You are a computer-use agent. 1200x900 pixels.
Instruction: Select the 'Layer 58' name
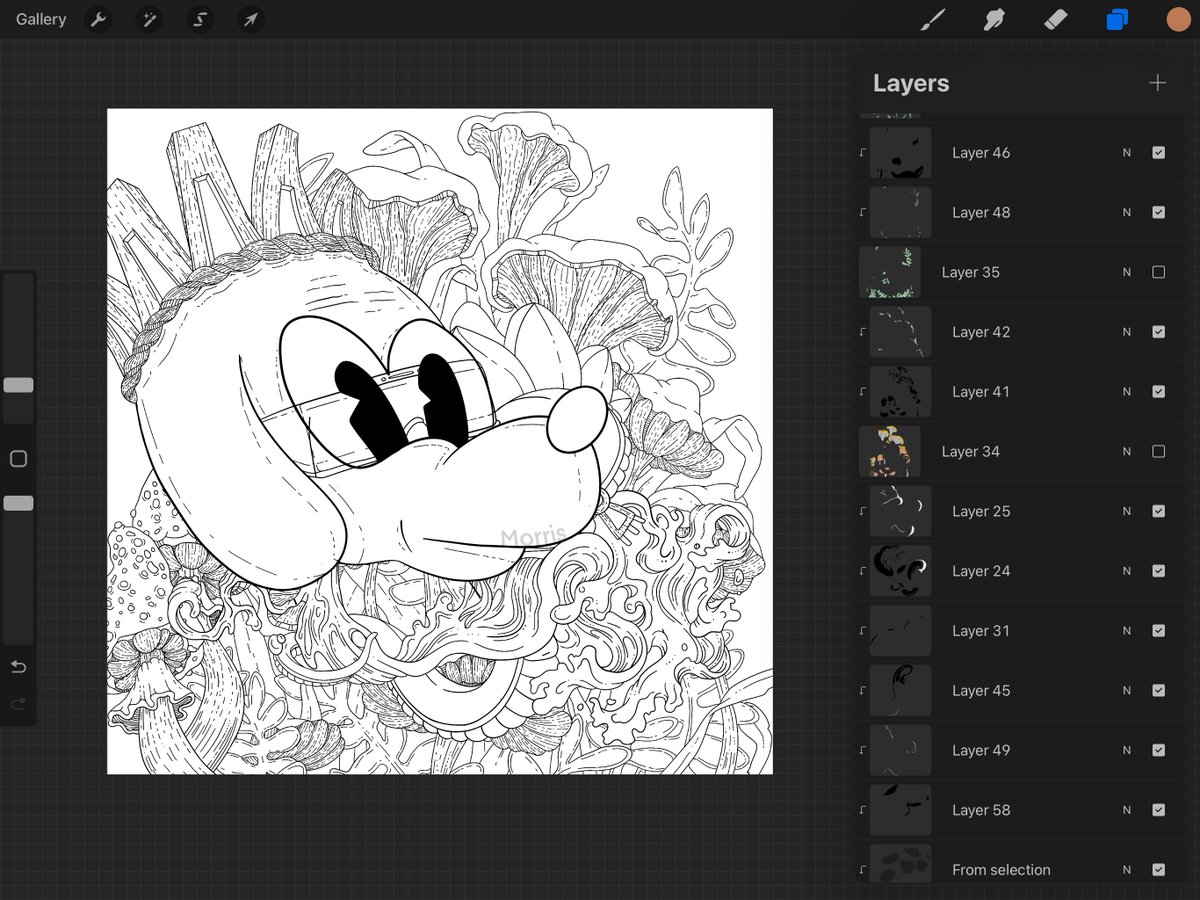click(x=981, y=810)
